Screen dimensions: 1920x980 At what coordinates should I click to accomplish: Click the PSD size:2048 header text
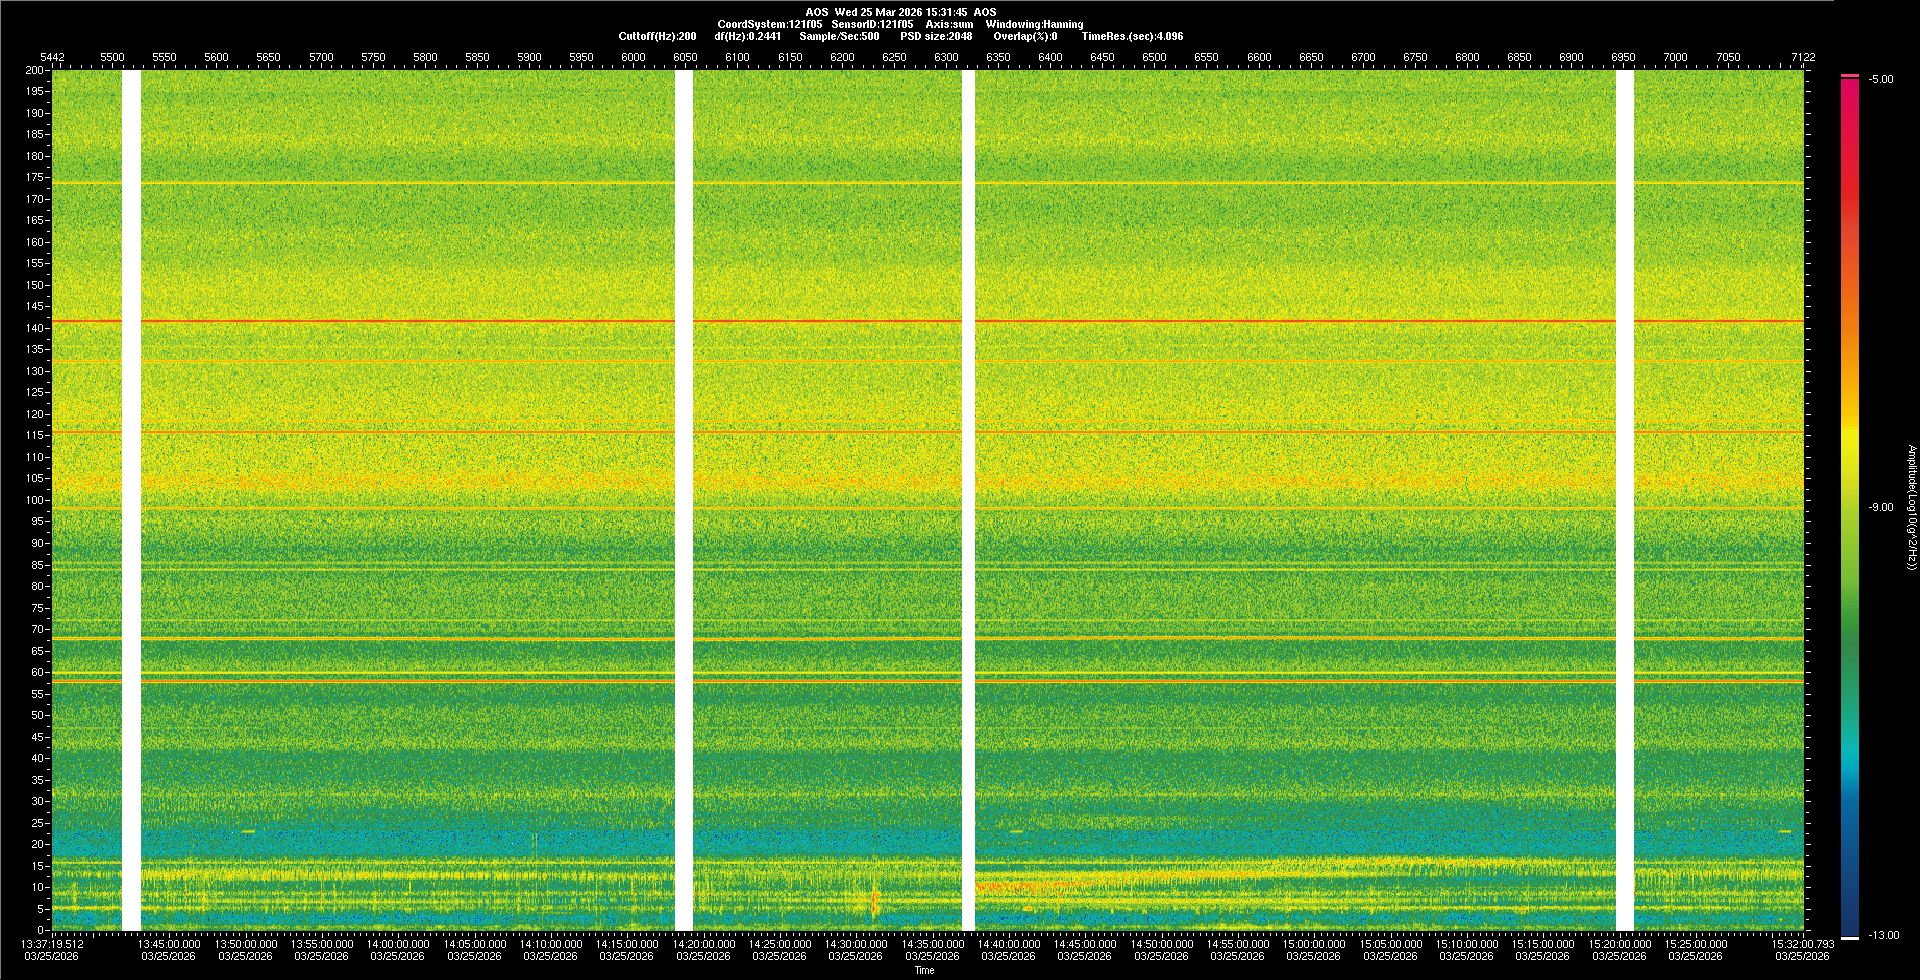coord(936,36)
